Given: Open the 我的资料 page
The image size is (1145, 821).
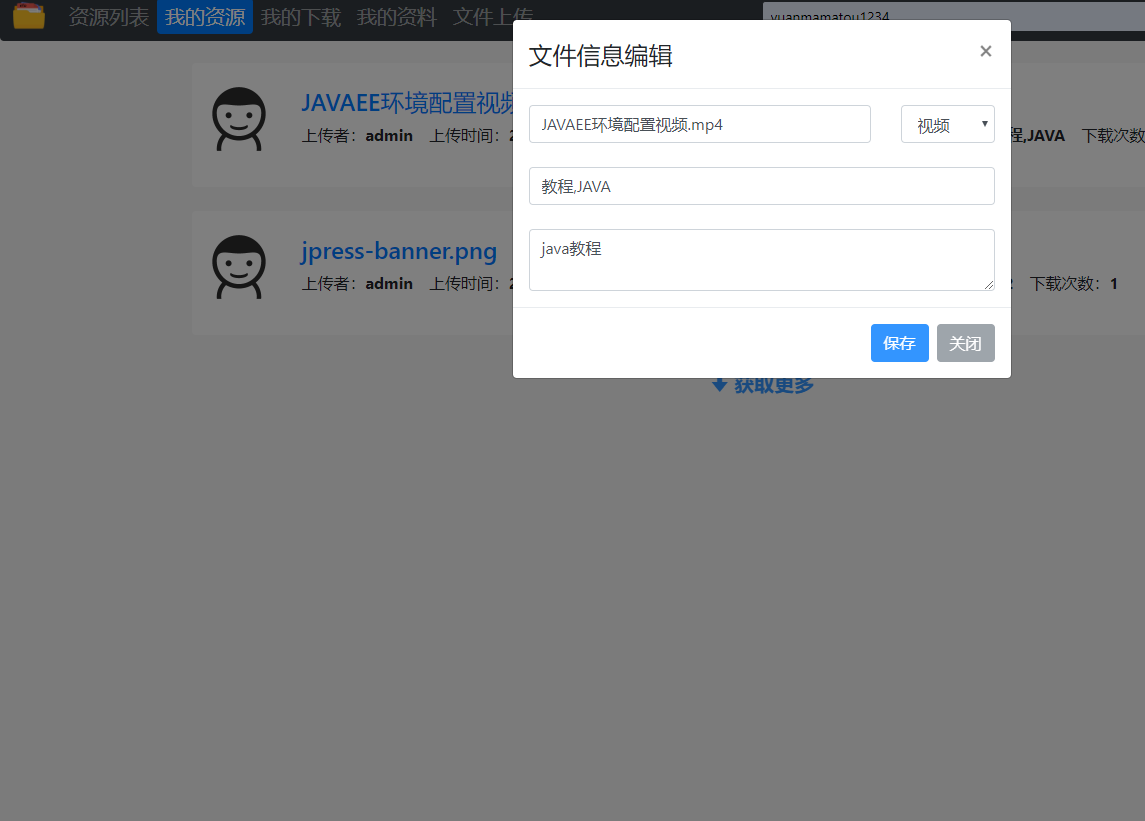Looking at the screenshot, I should [396, 16].
